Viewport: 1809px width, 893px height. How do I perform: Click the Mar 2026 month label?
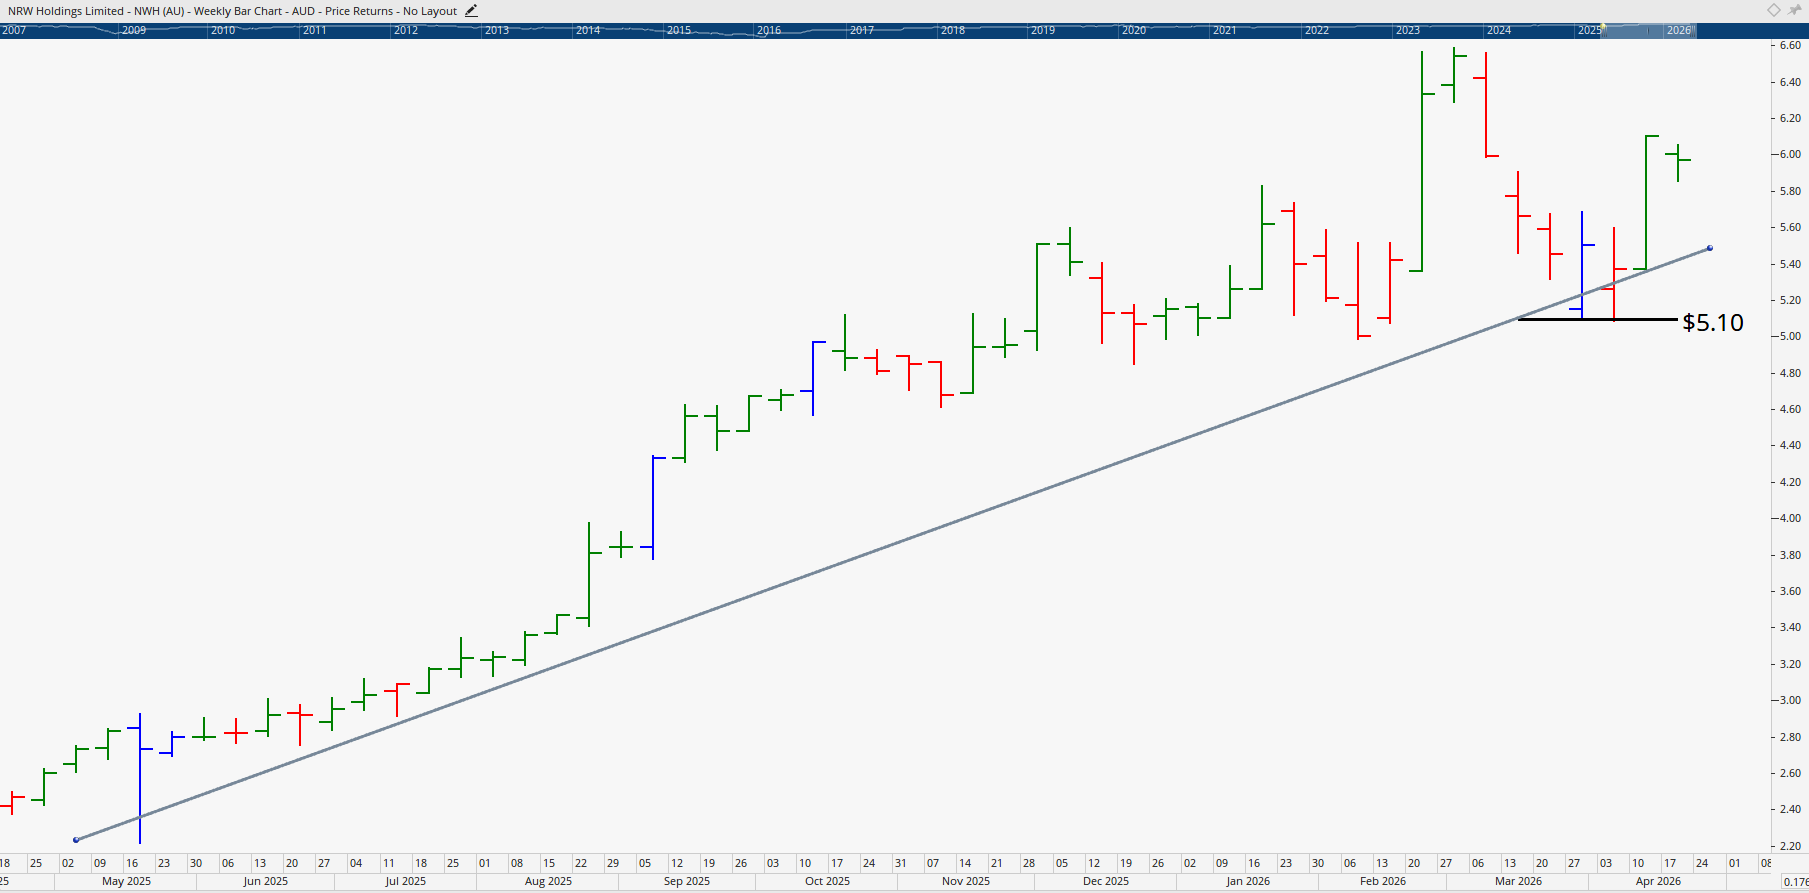pos(1518,881)
